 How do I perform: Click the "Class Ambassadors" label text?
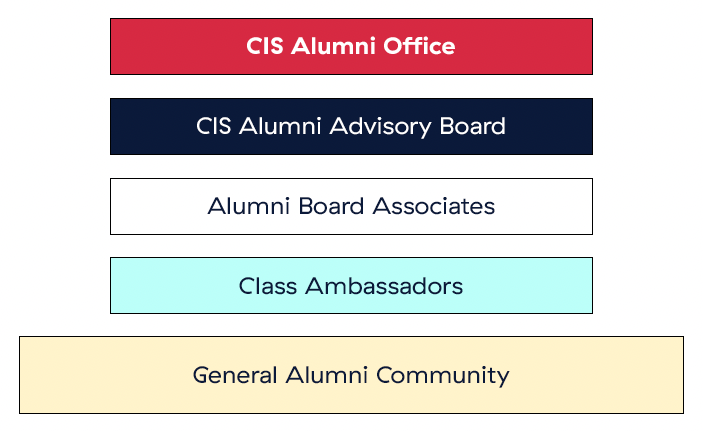pos(351,286)
